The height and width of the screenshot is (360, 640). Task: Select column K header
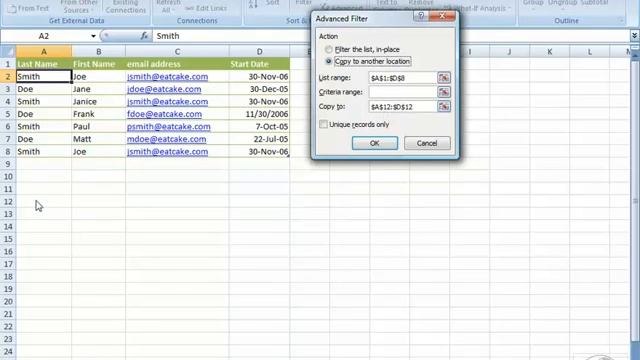pos(549,51)
